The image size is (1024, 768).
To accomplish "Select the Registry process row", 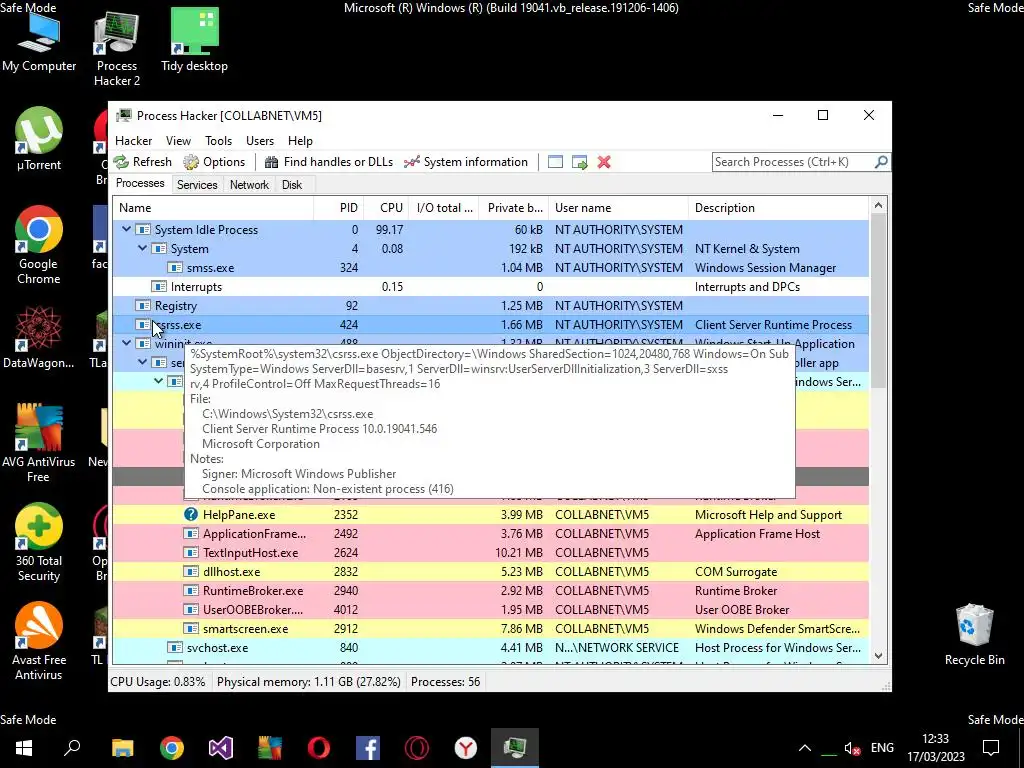I will pos(490,306).
